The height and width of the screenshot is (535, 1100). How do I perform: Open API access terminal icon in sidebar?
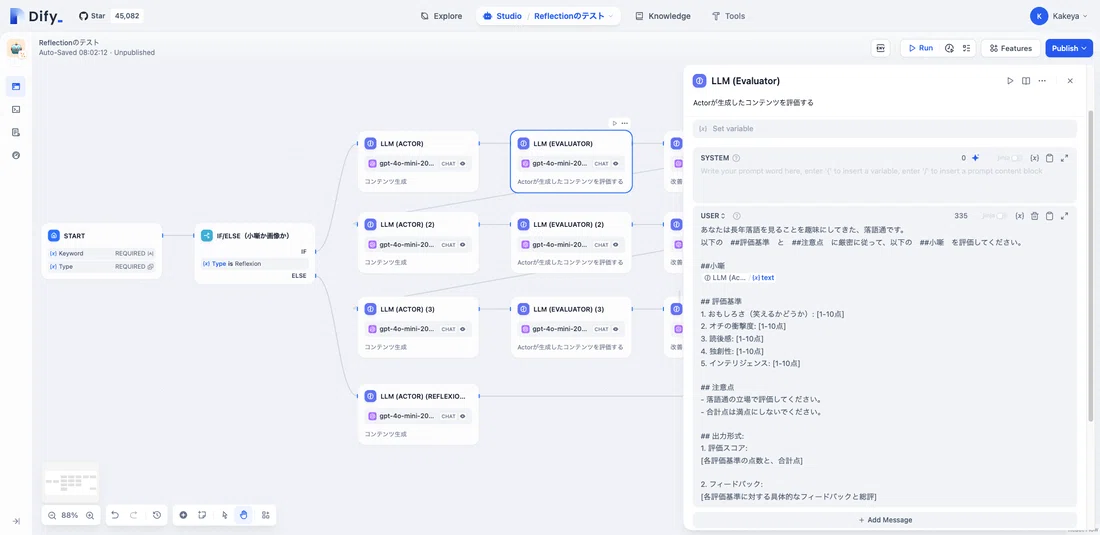tap(16, 109)
